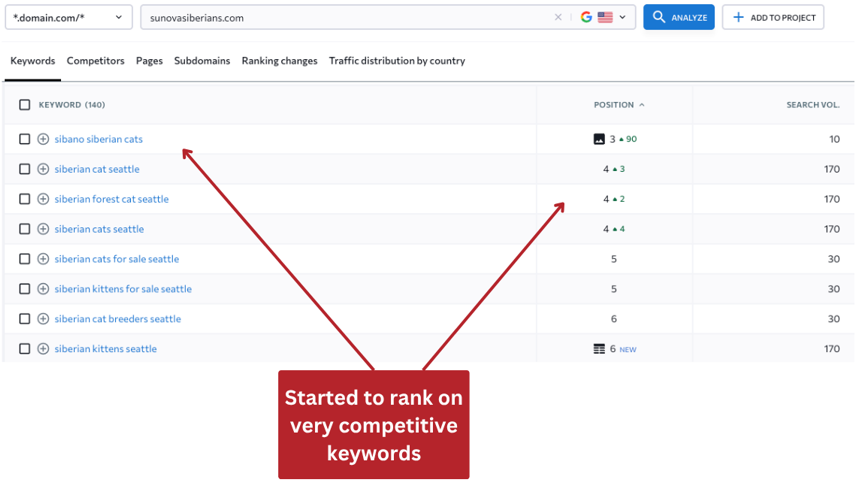The image size is (858, 485).
Task: Open 'siberian cat breeders seattle' link
Action: (118, 319)
